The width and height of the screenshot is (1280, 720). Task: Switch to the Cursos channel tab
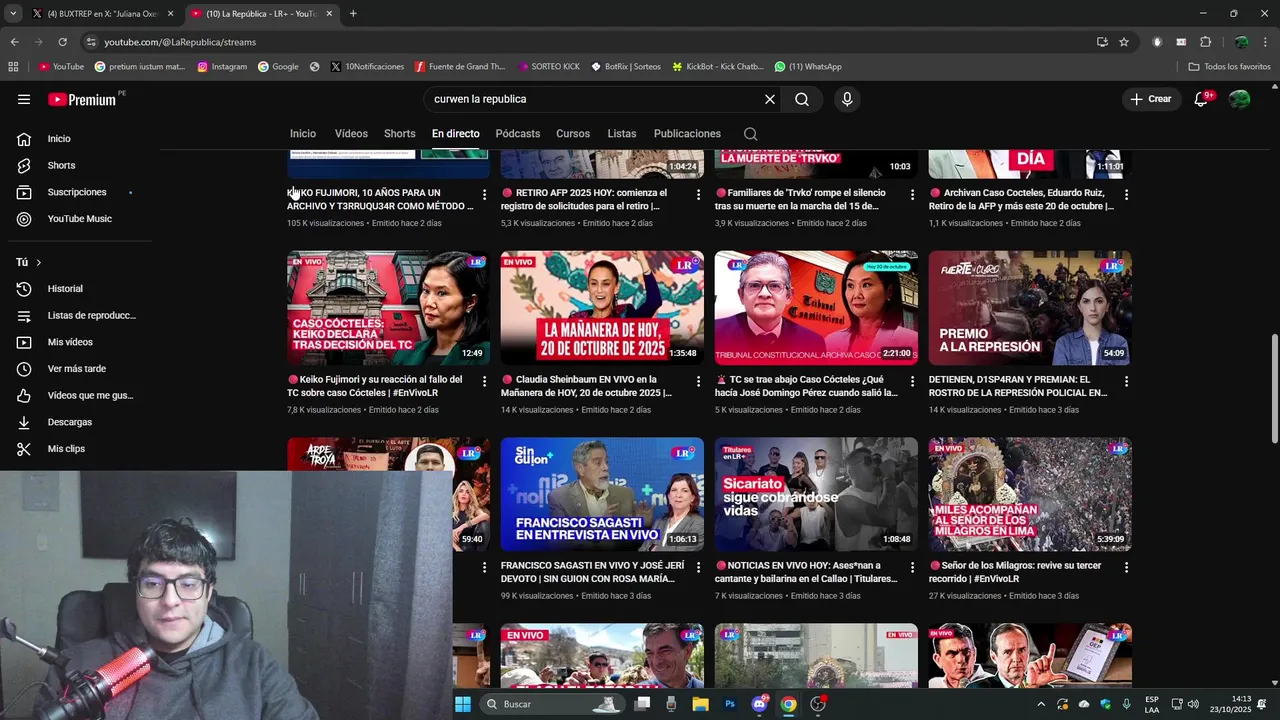click(x=573, y=134)
